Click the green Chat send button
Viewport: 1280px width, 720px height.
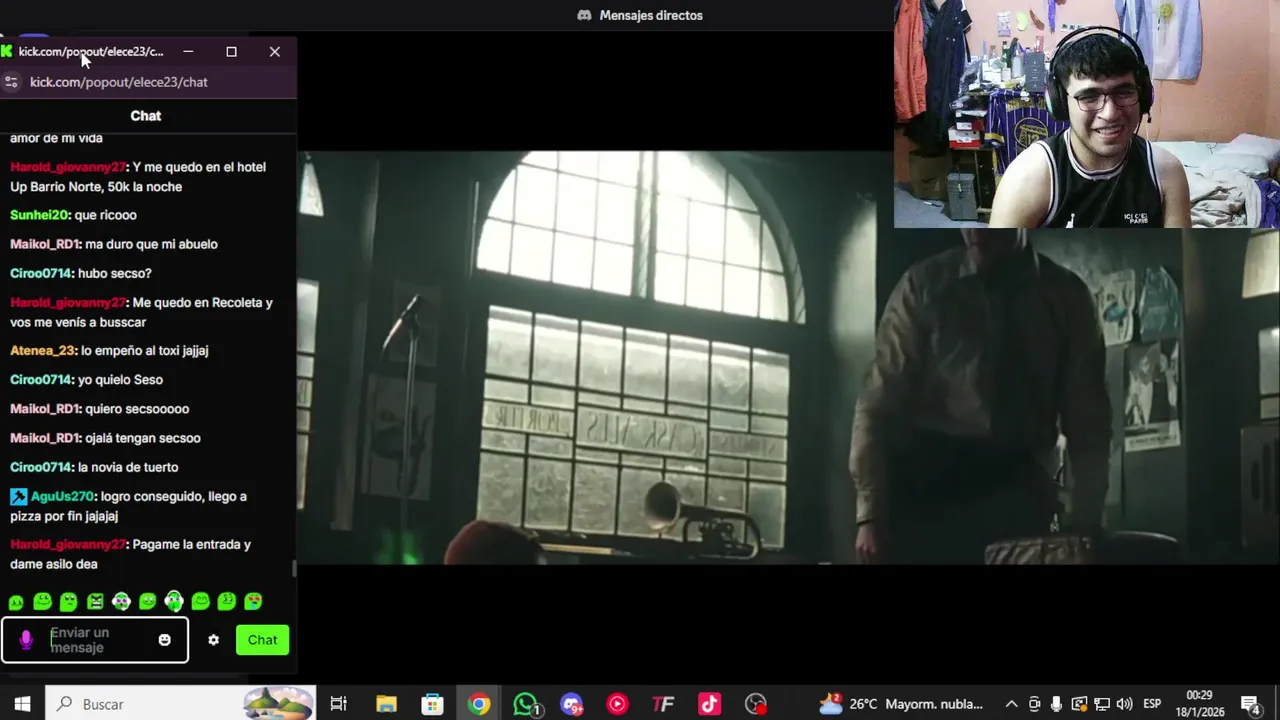coord(262,640)
